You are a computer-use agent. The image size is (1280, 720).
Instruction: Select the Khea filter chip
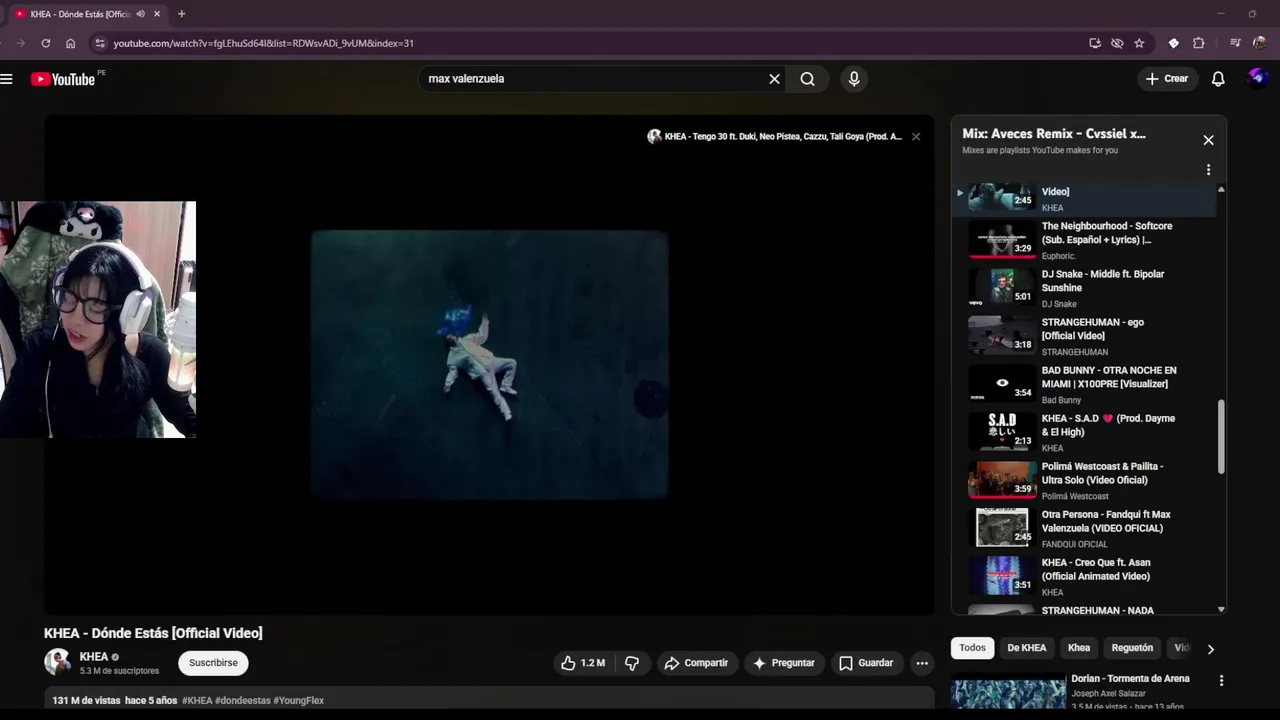(1079, 648)
